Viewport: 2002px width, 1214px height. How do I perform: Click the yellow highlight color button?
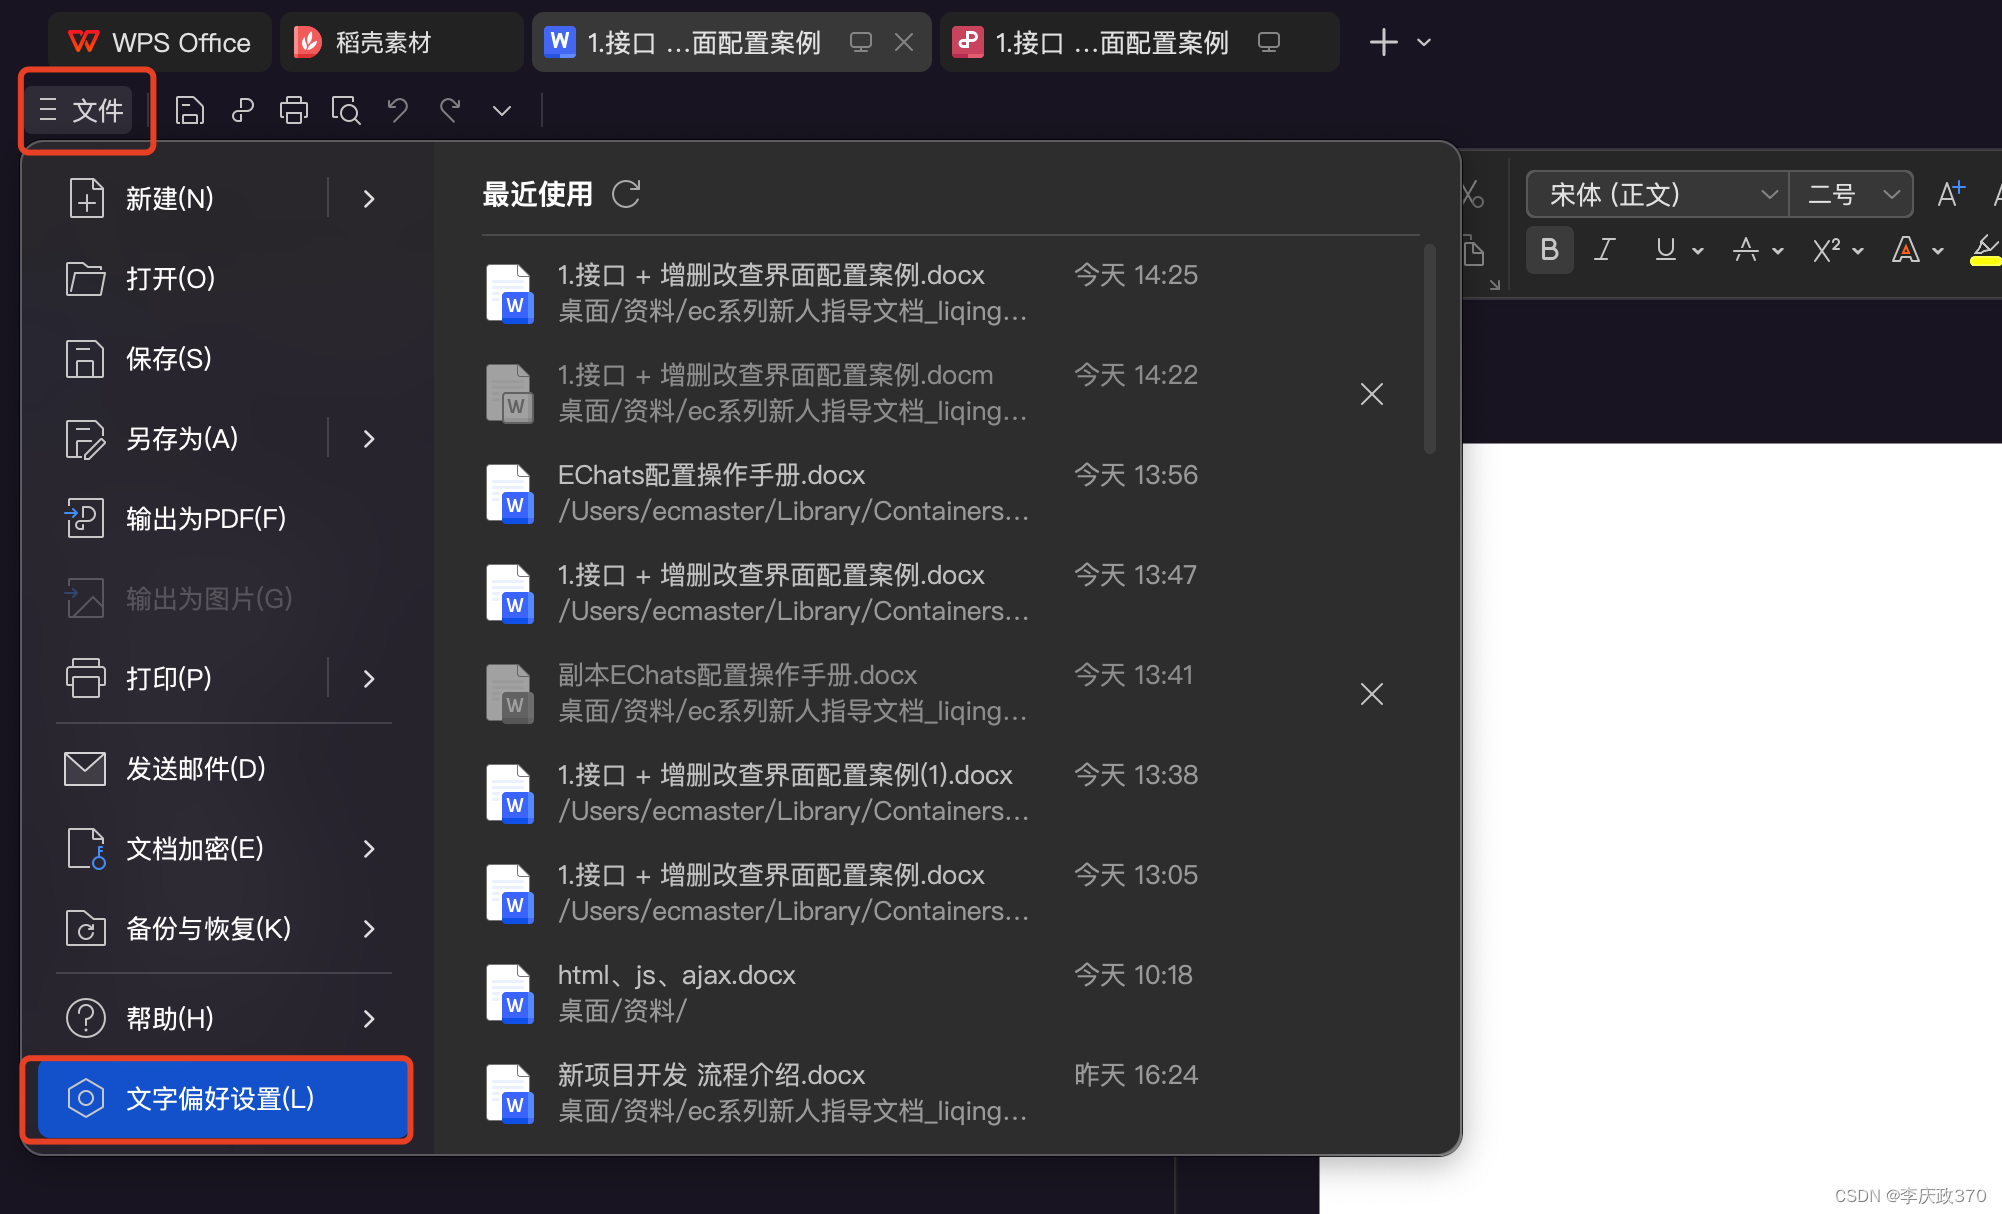pyautogui.click(x=1986, y=250)
